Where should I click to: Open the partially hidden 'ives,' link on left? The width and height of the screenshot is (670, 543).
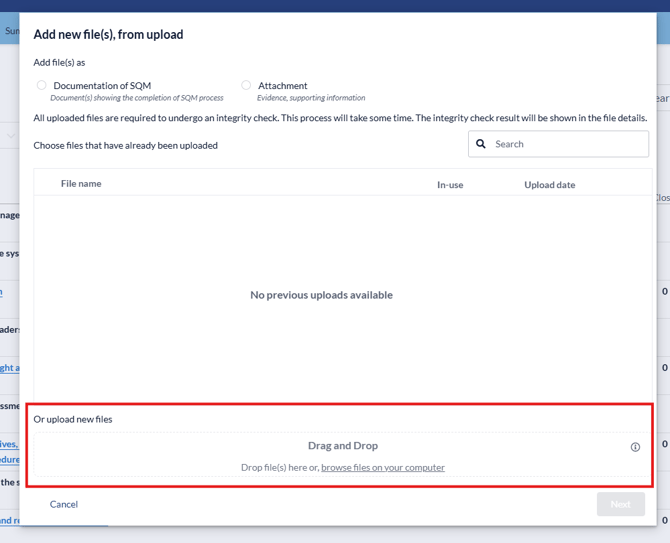[x=9, y=444]
